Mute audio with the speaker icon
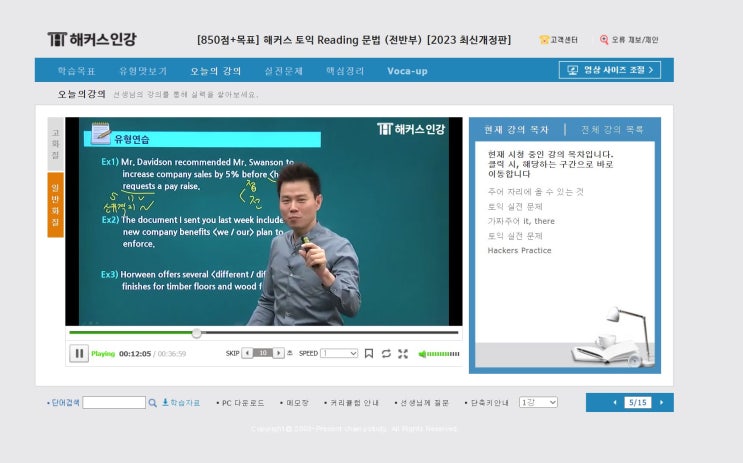Viewport: 743px width, 463px height. 422,354
